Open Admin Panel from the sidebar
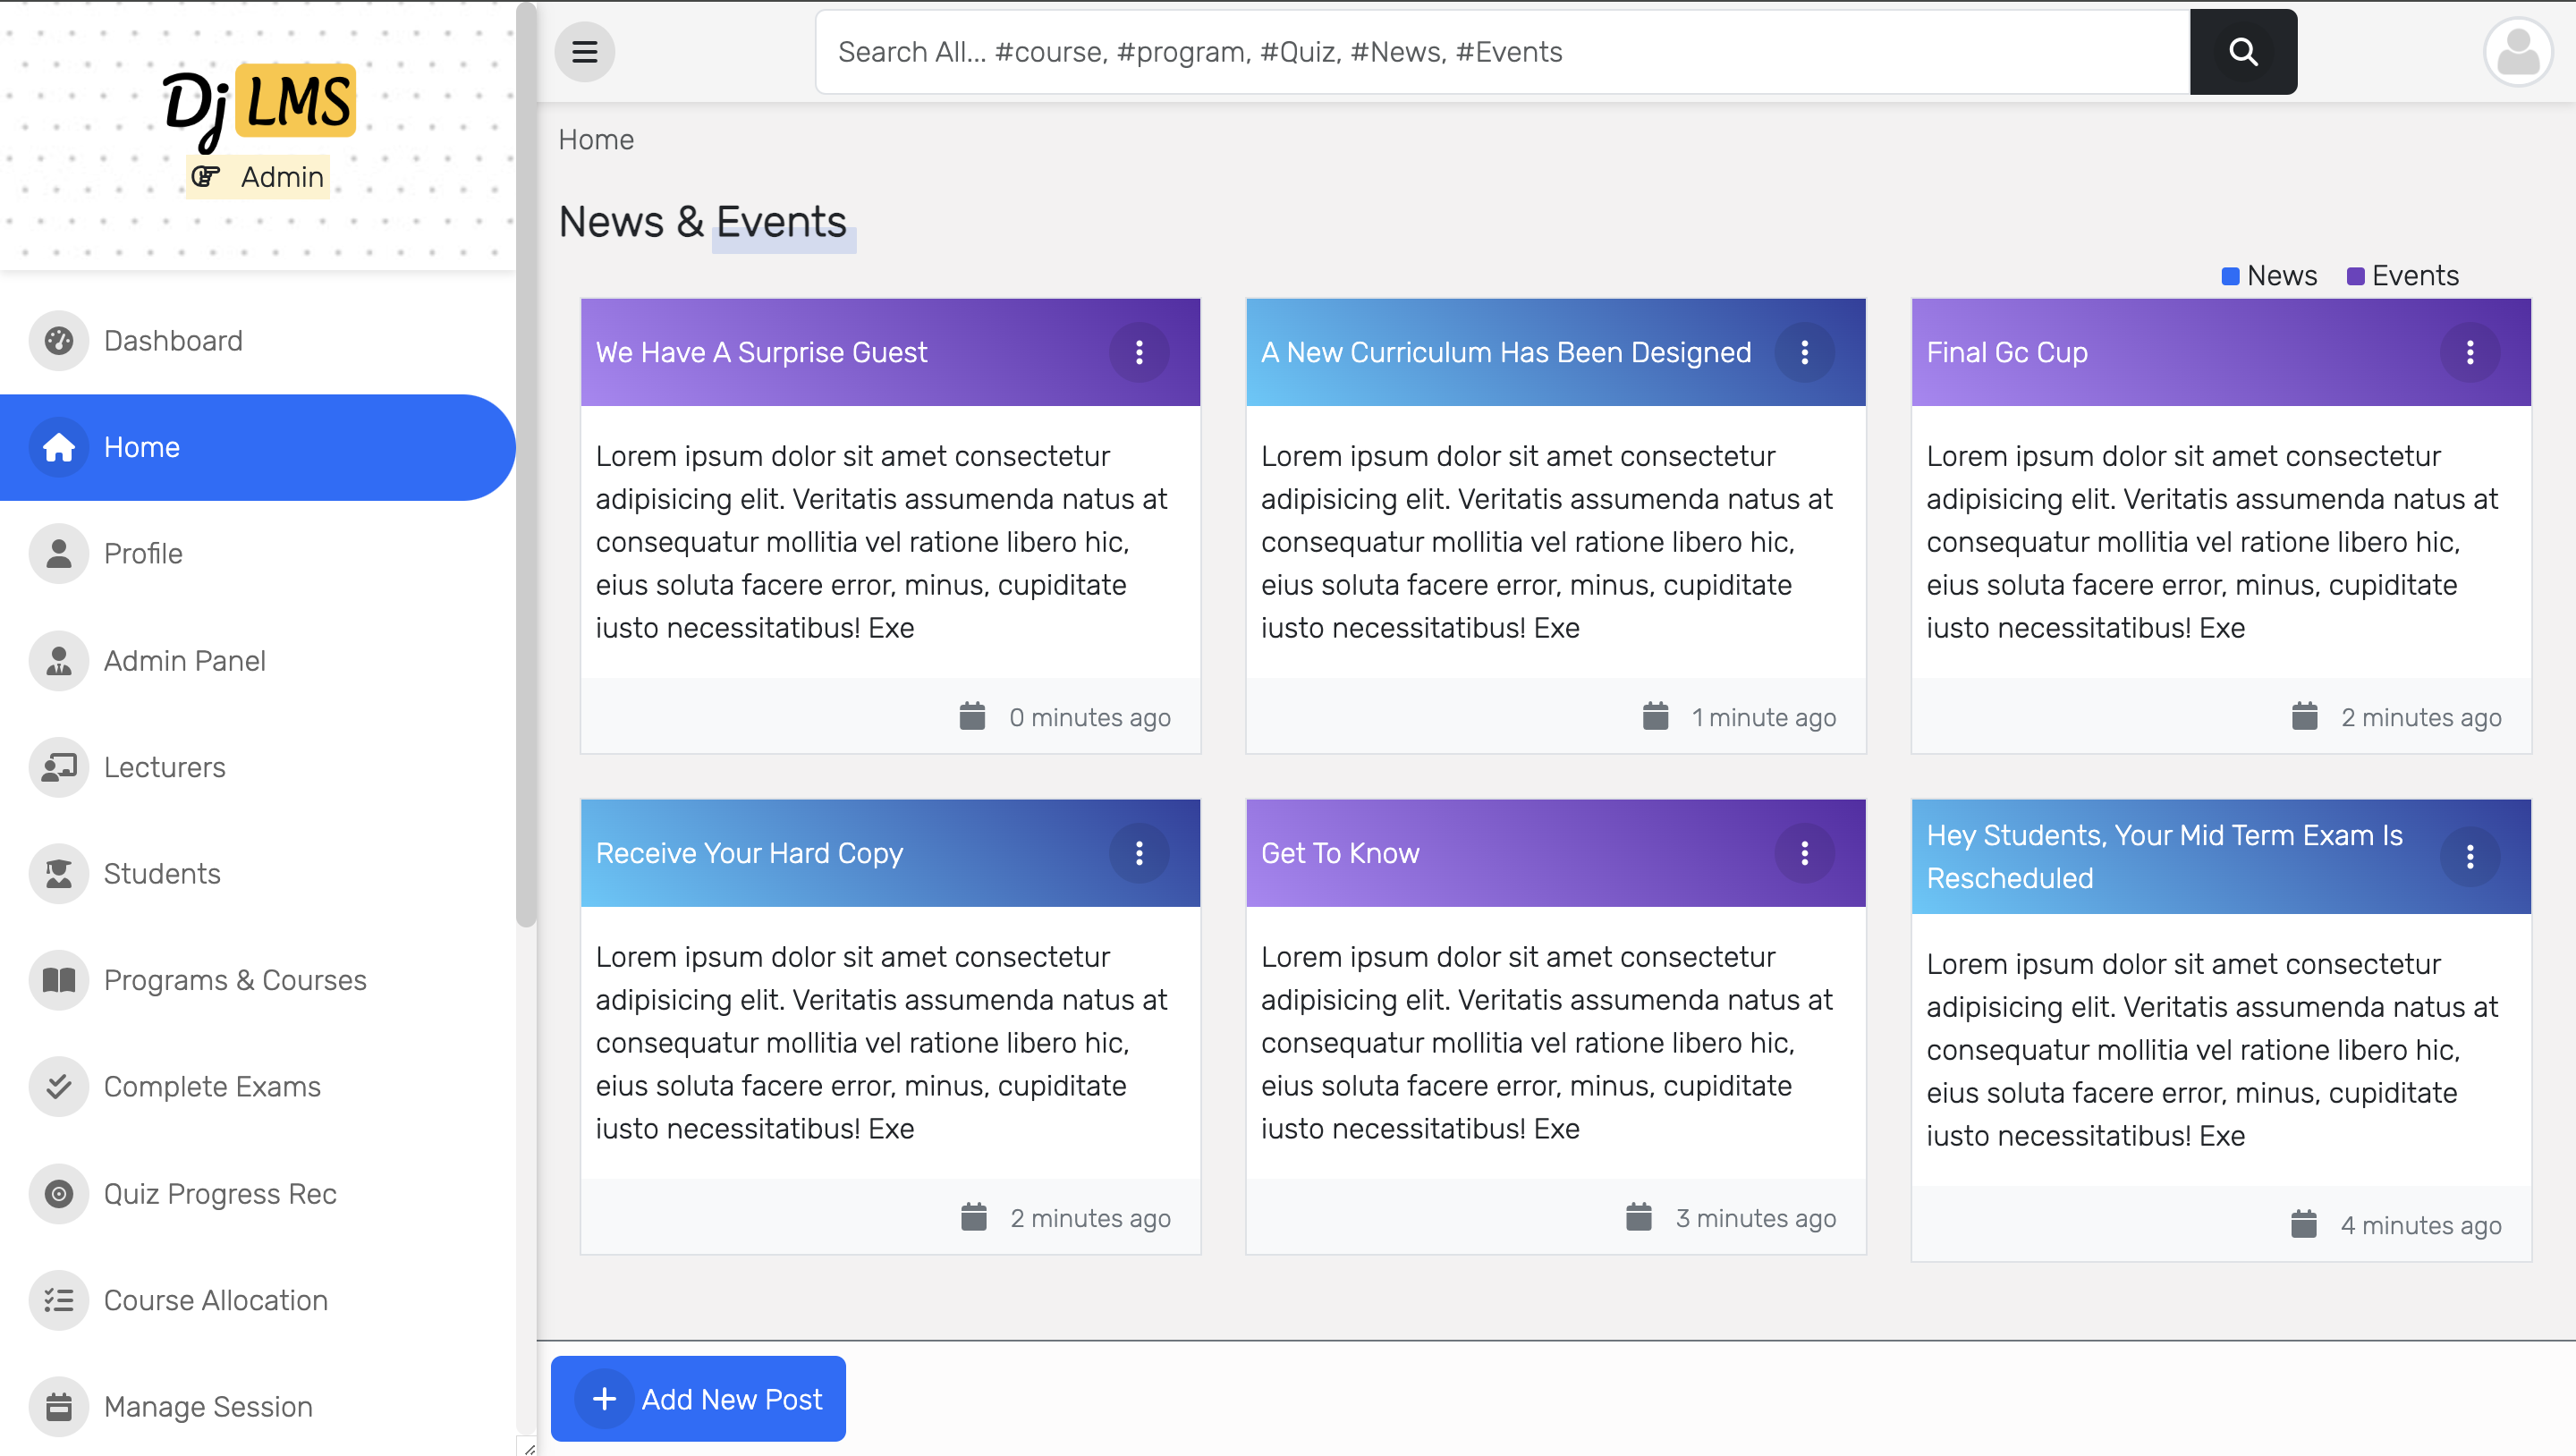This screenshot has width=2576, height=1456. click(x=257, y=661)
